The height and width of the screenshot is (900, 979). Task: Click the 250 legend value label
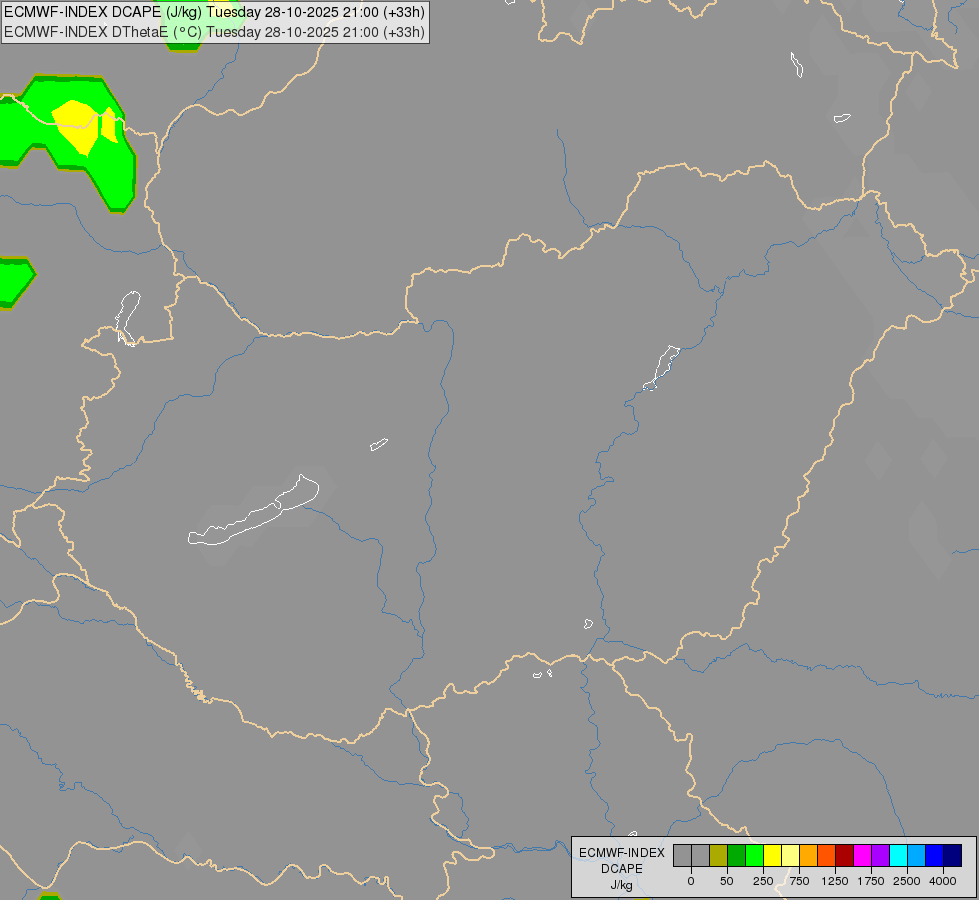coord(763,881)
